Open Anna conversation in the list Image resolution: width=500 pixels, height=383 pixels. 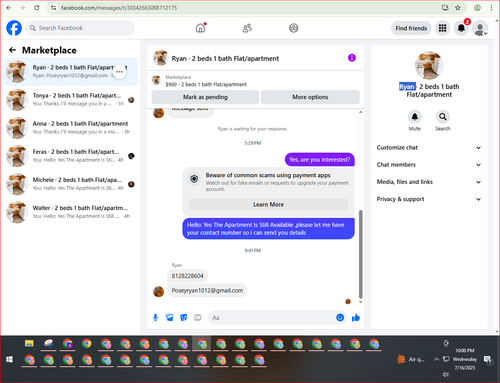coord(70,128)
